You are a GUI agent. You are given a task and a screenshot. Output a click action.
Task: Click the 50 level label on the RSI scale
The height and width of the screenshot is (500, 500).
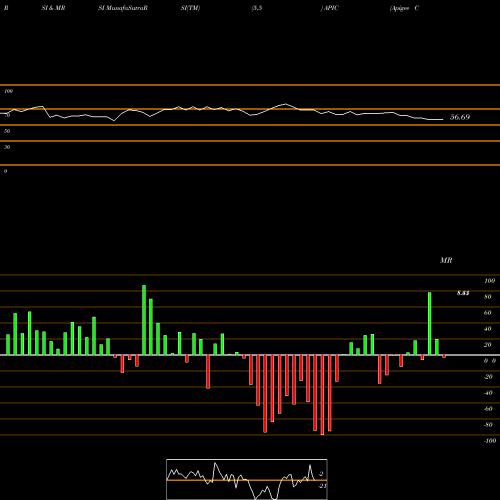coord(7,131)
